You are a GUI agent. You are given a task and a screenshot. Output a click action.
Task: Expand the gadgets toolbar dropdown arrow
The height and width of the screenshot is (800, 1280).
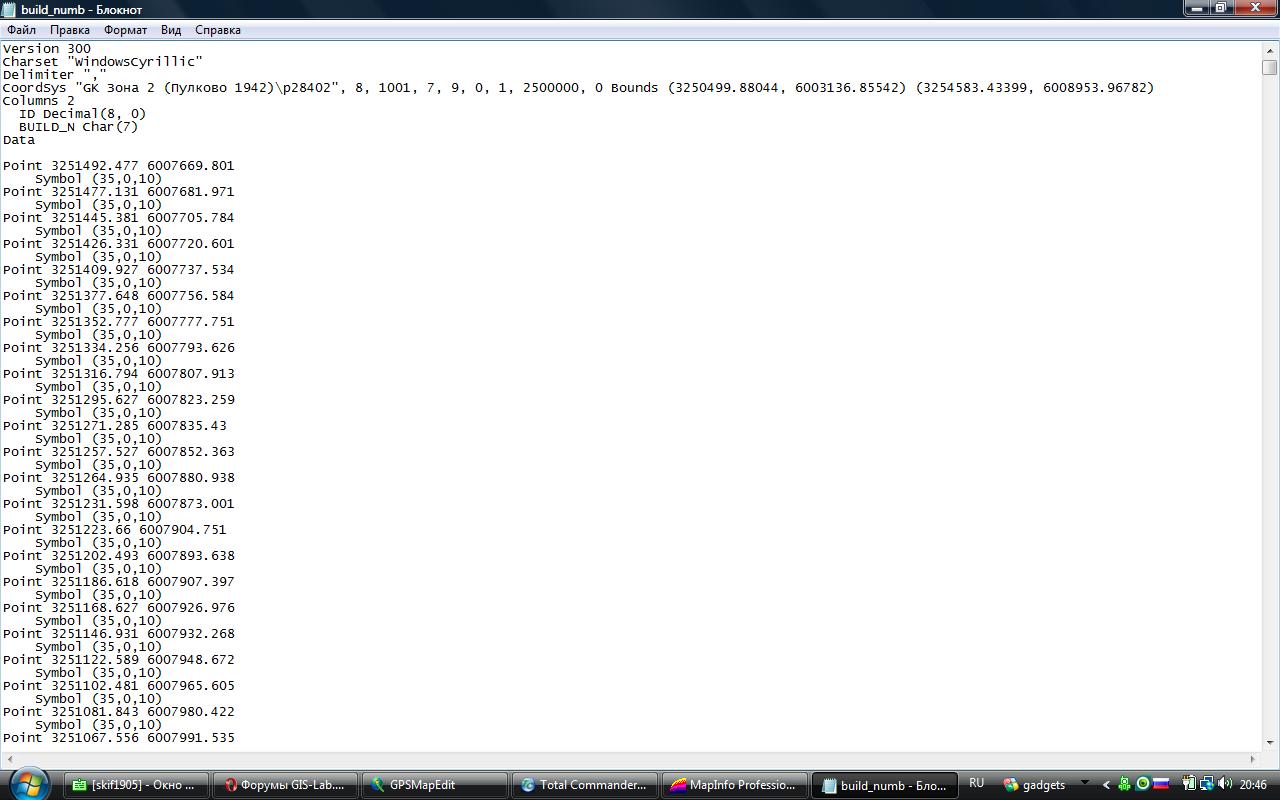coord(1085,784)
